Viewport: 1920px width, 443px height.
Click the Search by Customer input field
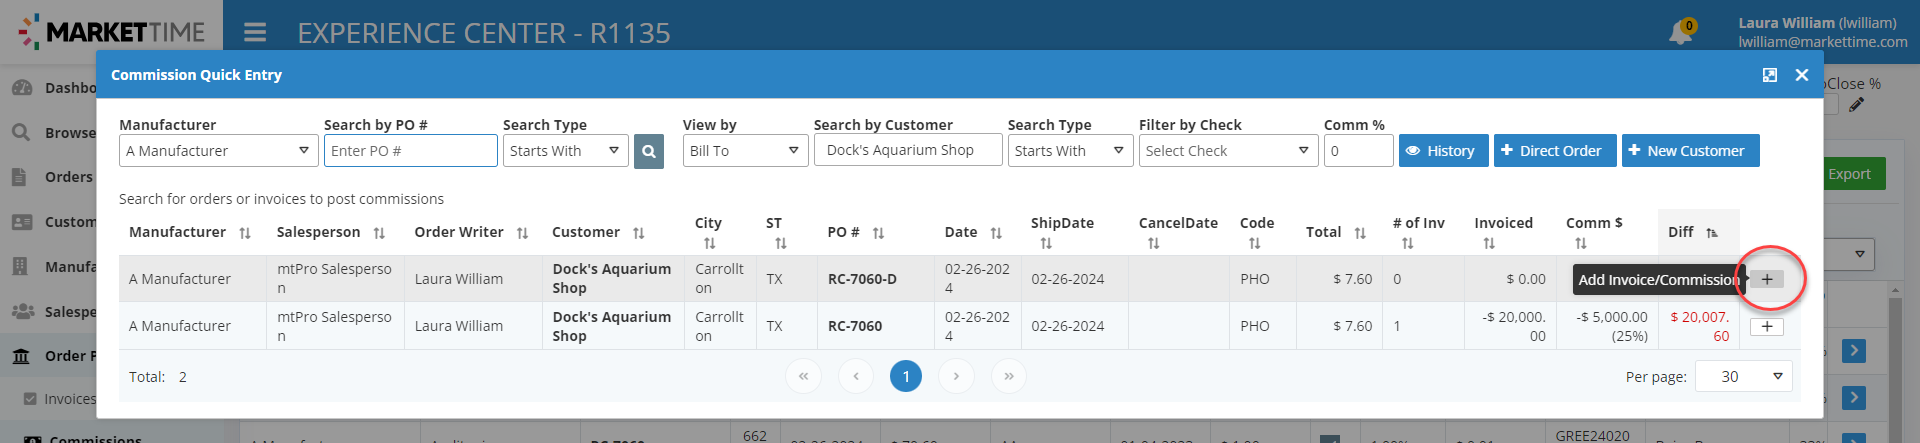click(907, 150)
